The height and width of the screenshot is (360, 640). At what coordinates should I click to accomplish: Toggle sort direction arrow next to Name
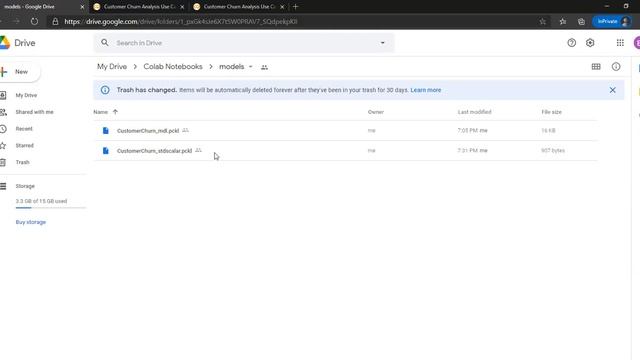(x=115, y=112)
